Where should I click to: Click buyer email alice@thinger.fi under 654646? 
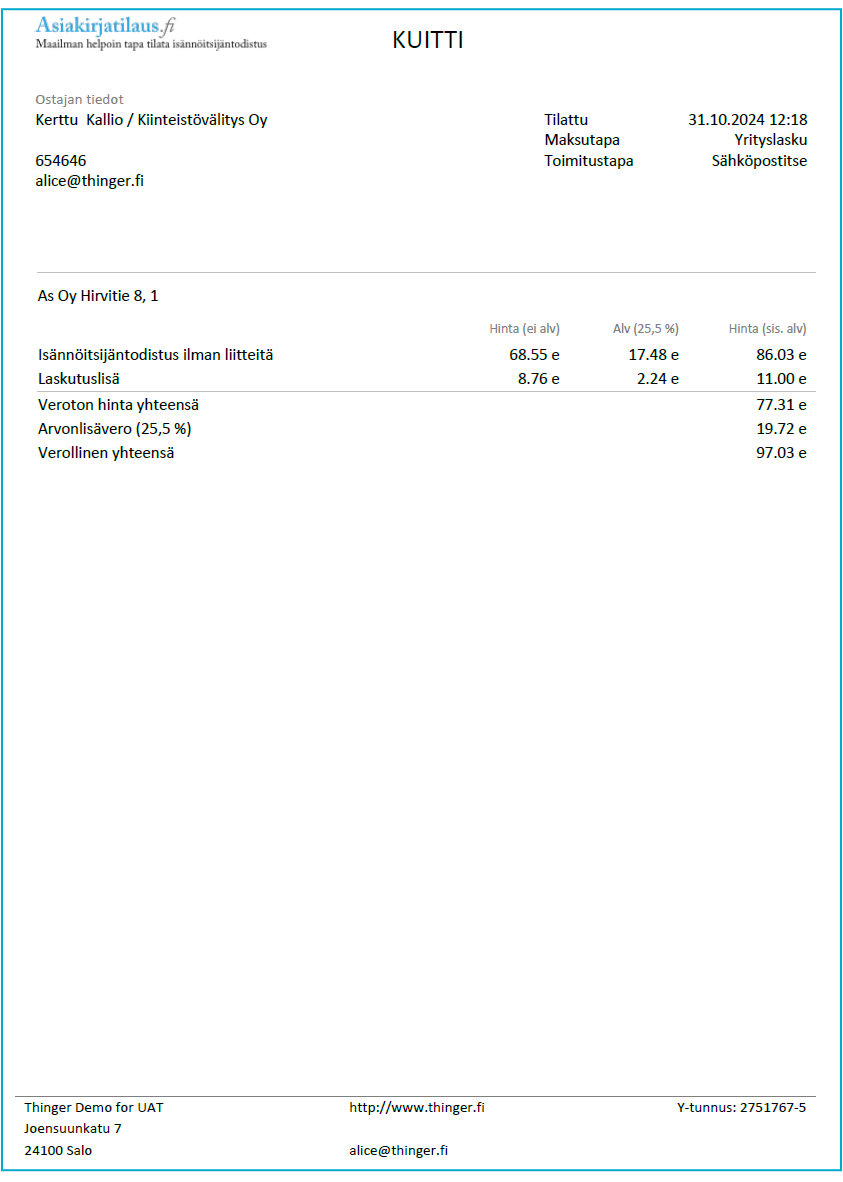point(90,181)
